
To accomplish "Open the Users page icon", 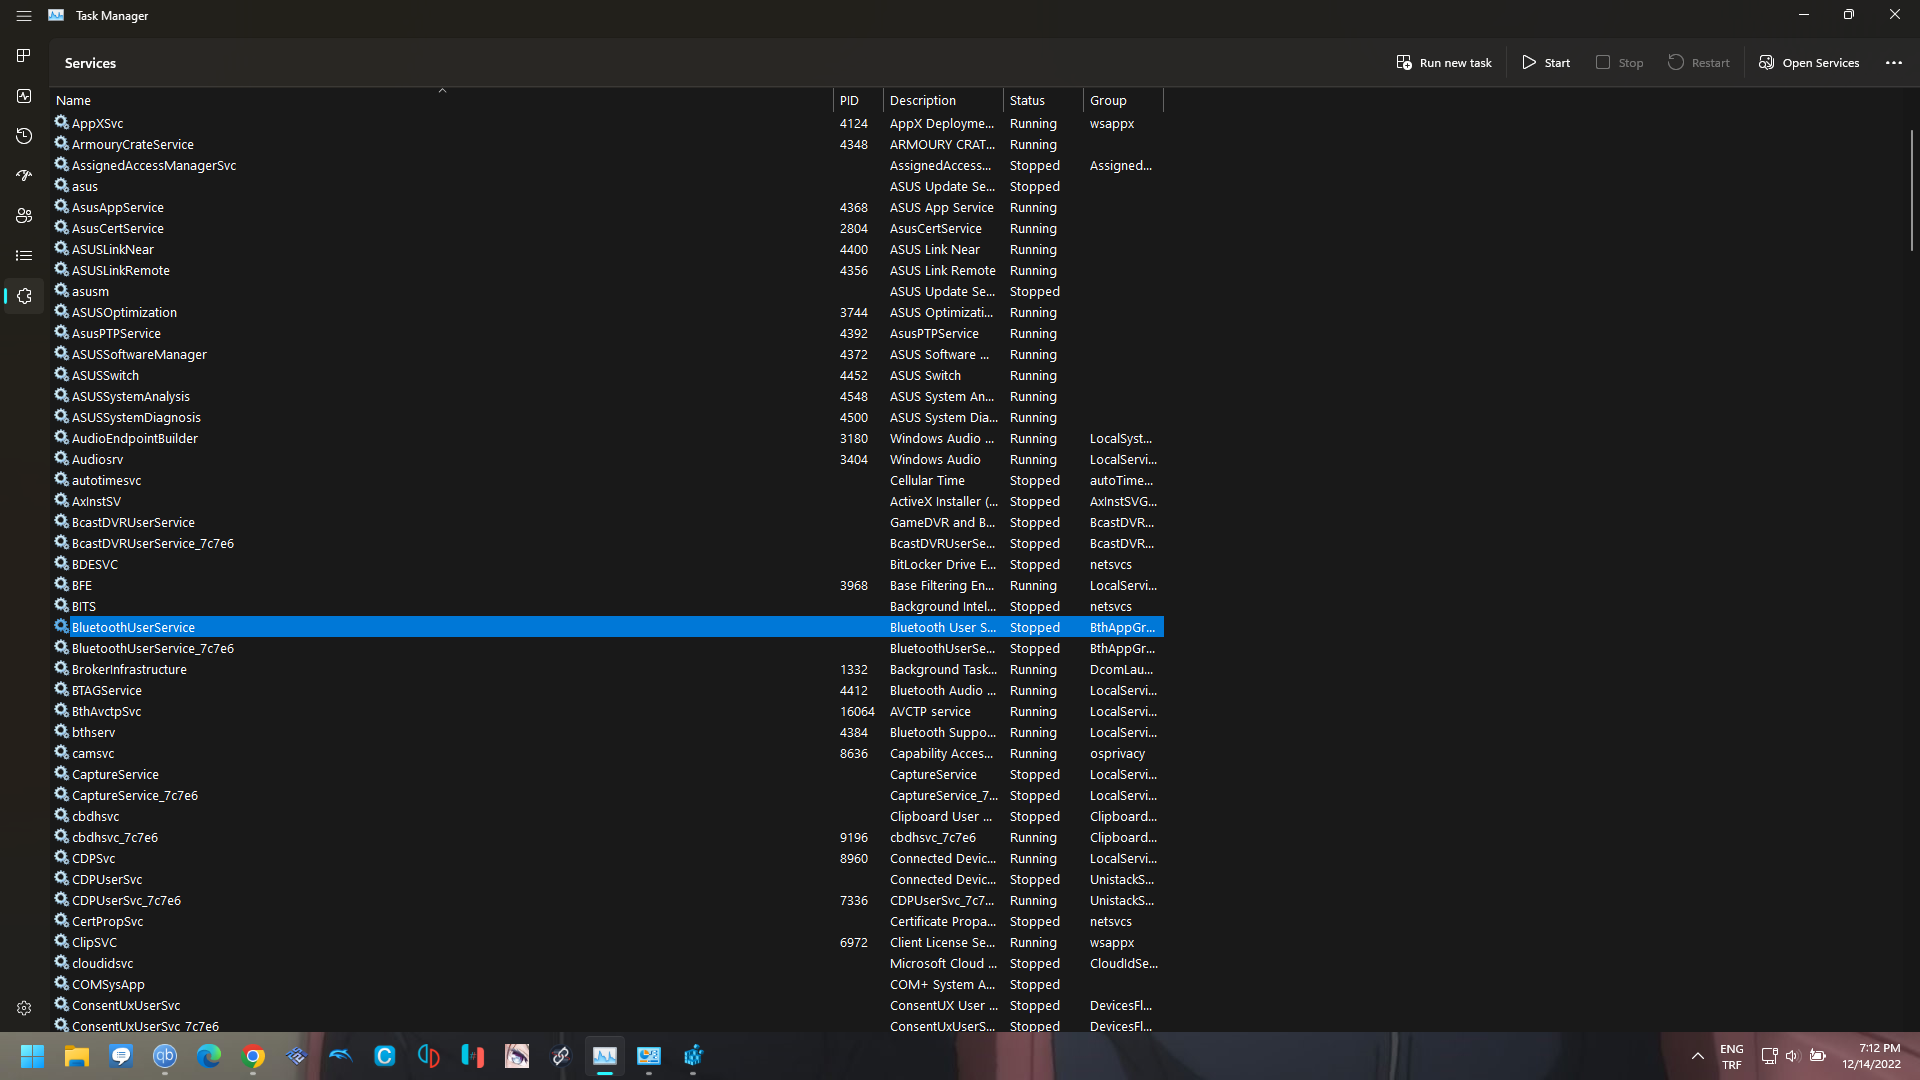I will coord(24,216).
